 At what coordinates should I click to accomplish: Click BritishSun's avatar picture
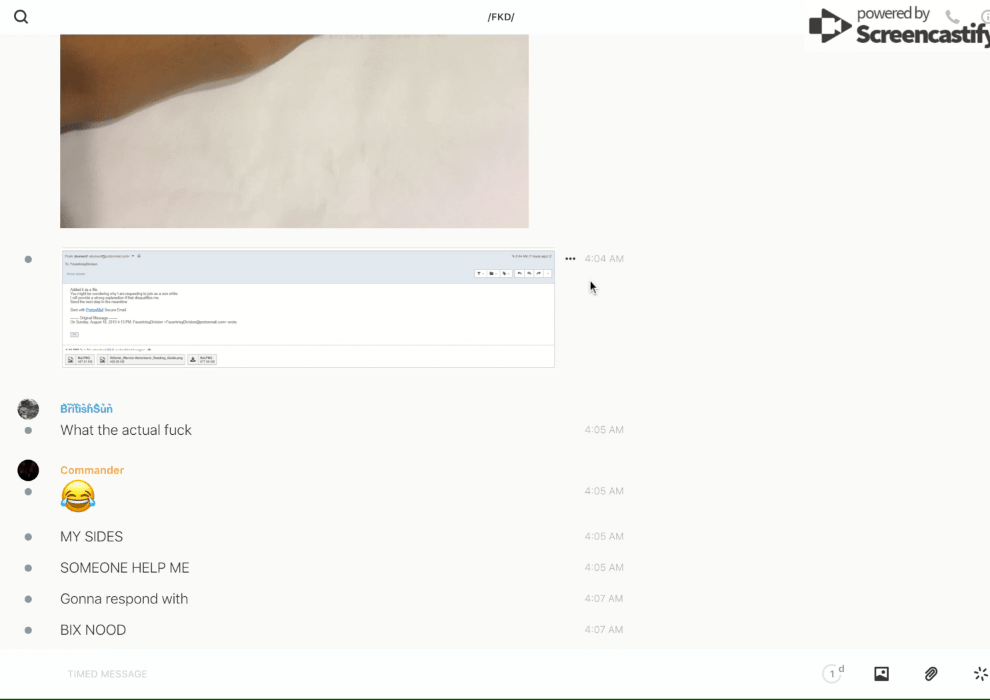pos(28,408)
